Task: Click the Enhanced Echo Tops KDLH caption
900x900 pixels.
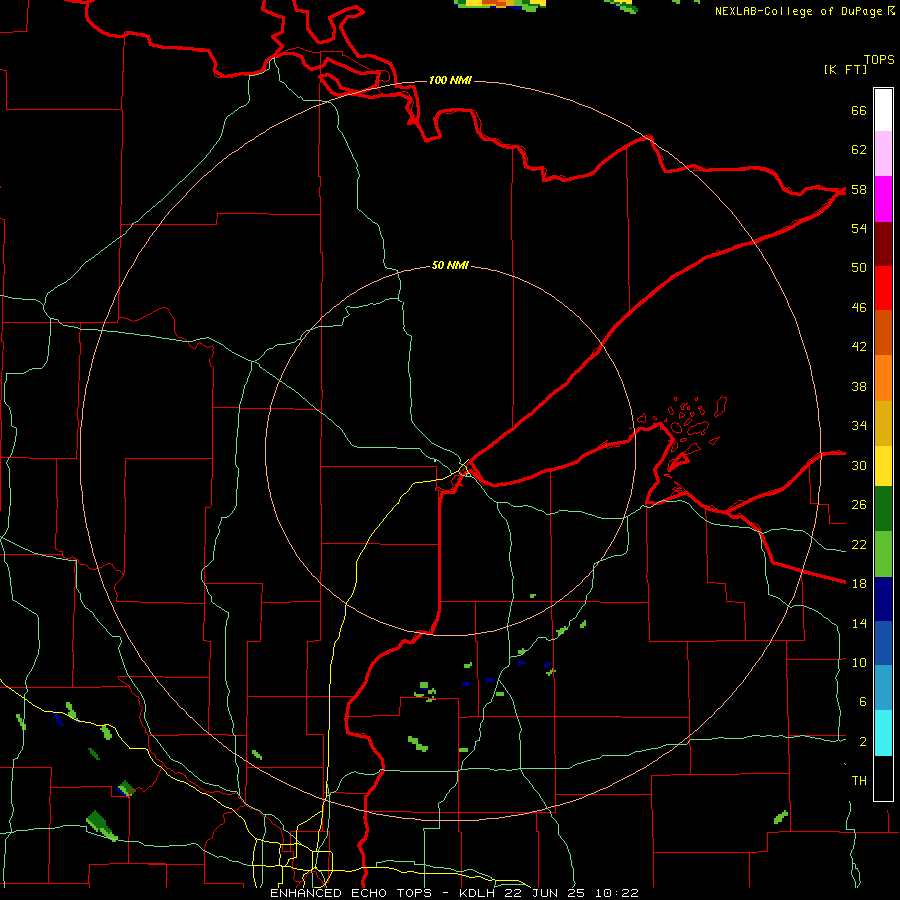Action: click(454, 893)
